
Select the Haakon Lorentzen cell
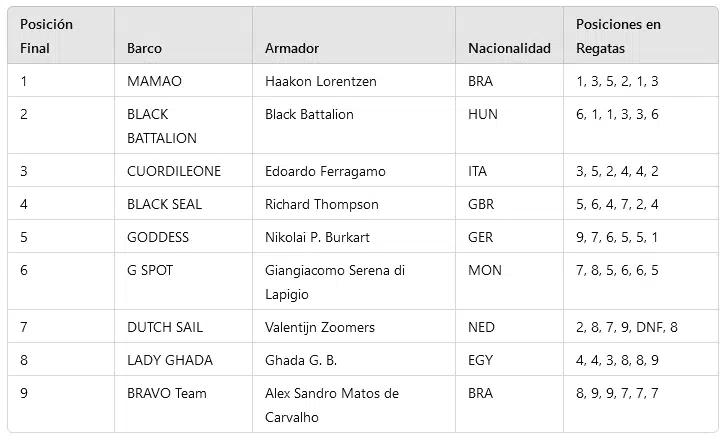(320, 81)
